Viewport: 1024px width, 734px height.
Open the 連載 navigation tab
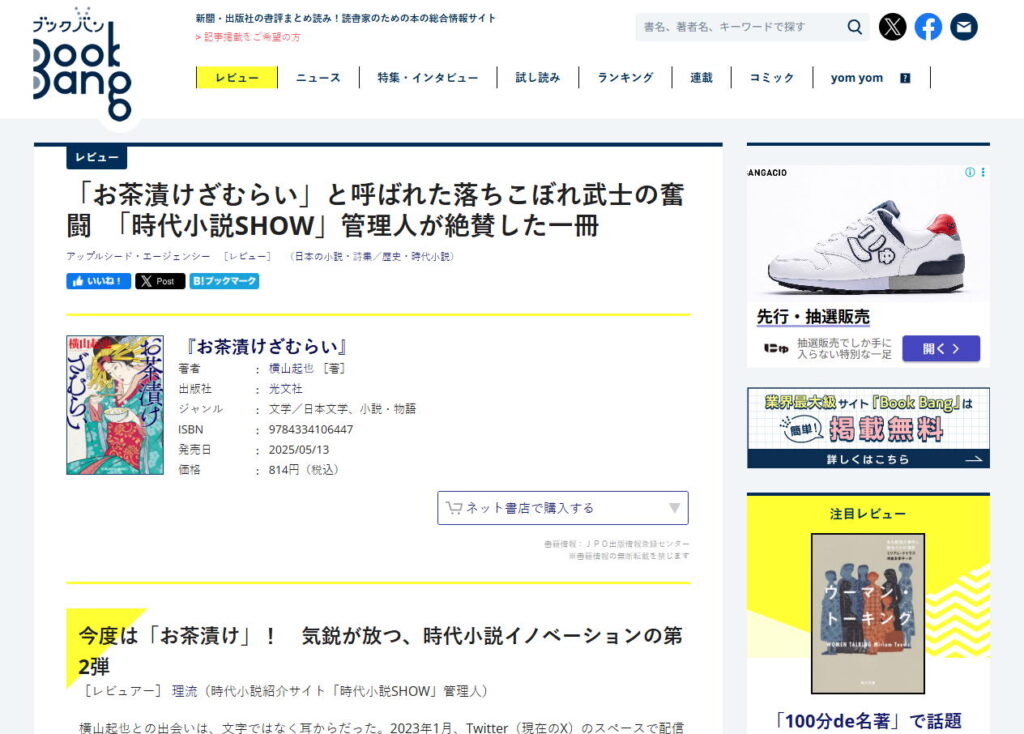tap(701, 77)
